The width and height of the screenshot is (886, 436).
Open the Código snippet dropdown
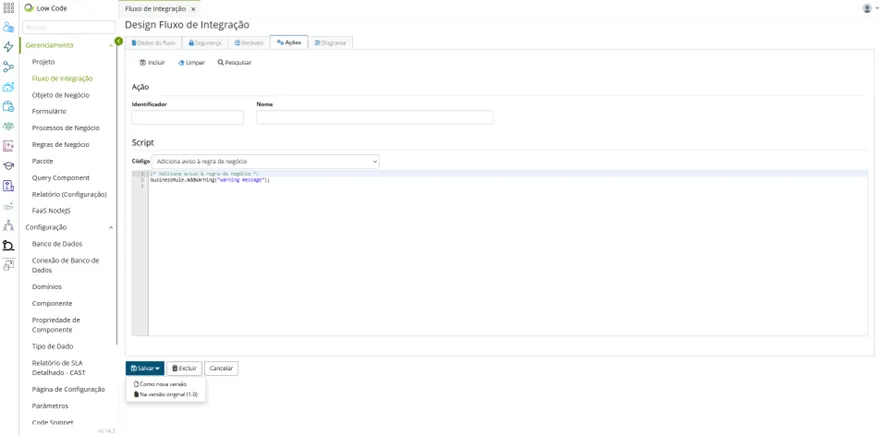(x=266, y=162)
